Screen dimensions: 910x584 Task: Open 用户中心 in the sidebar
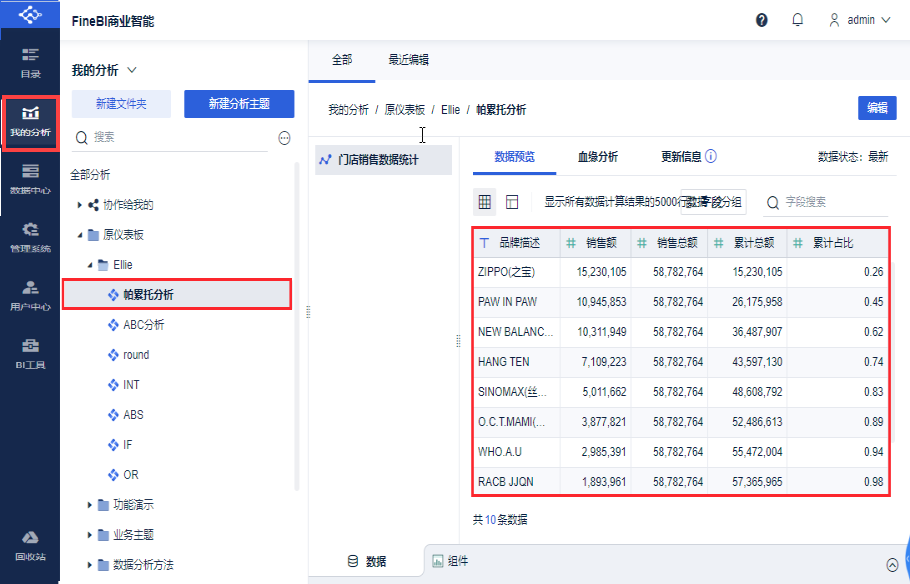click(30, 295)
